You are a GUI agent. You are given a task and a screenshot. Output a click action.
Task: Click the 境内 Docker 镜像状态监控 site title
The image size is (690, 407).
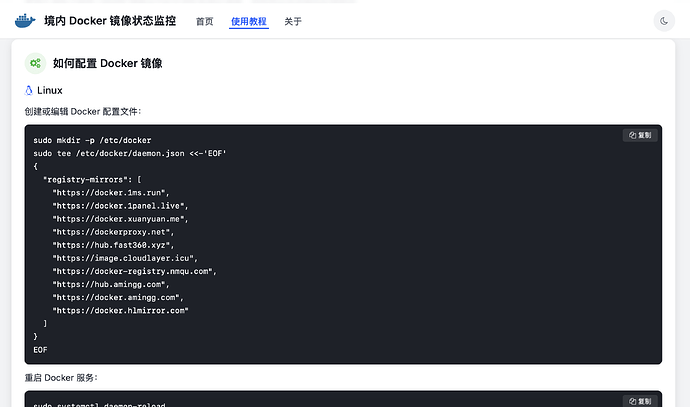pos(110,21)
